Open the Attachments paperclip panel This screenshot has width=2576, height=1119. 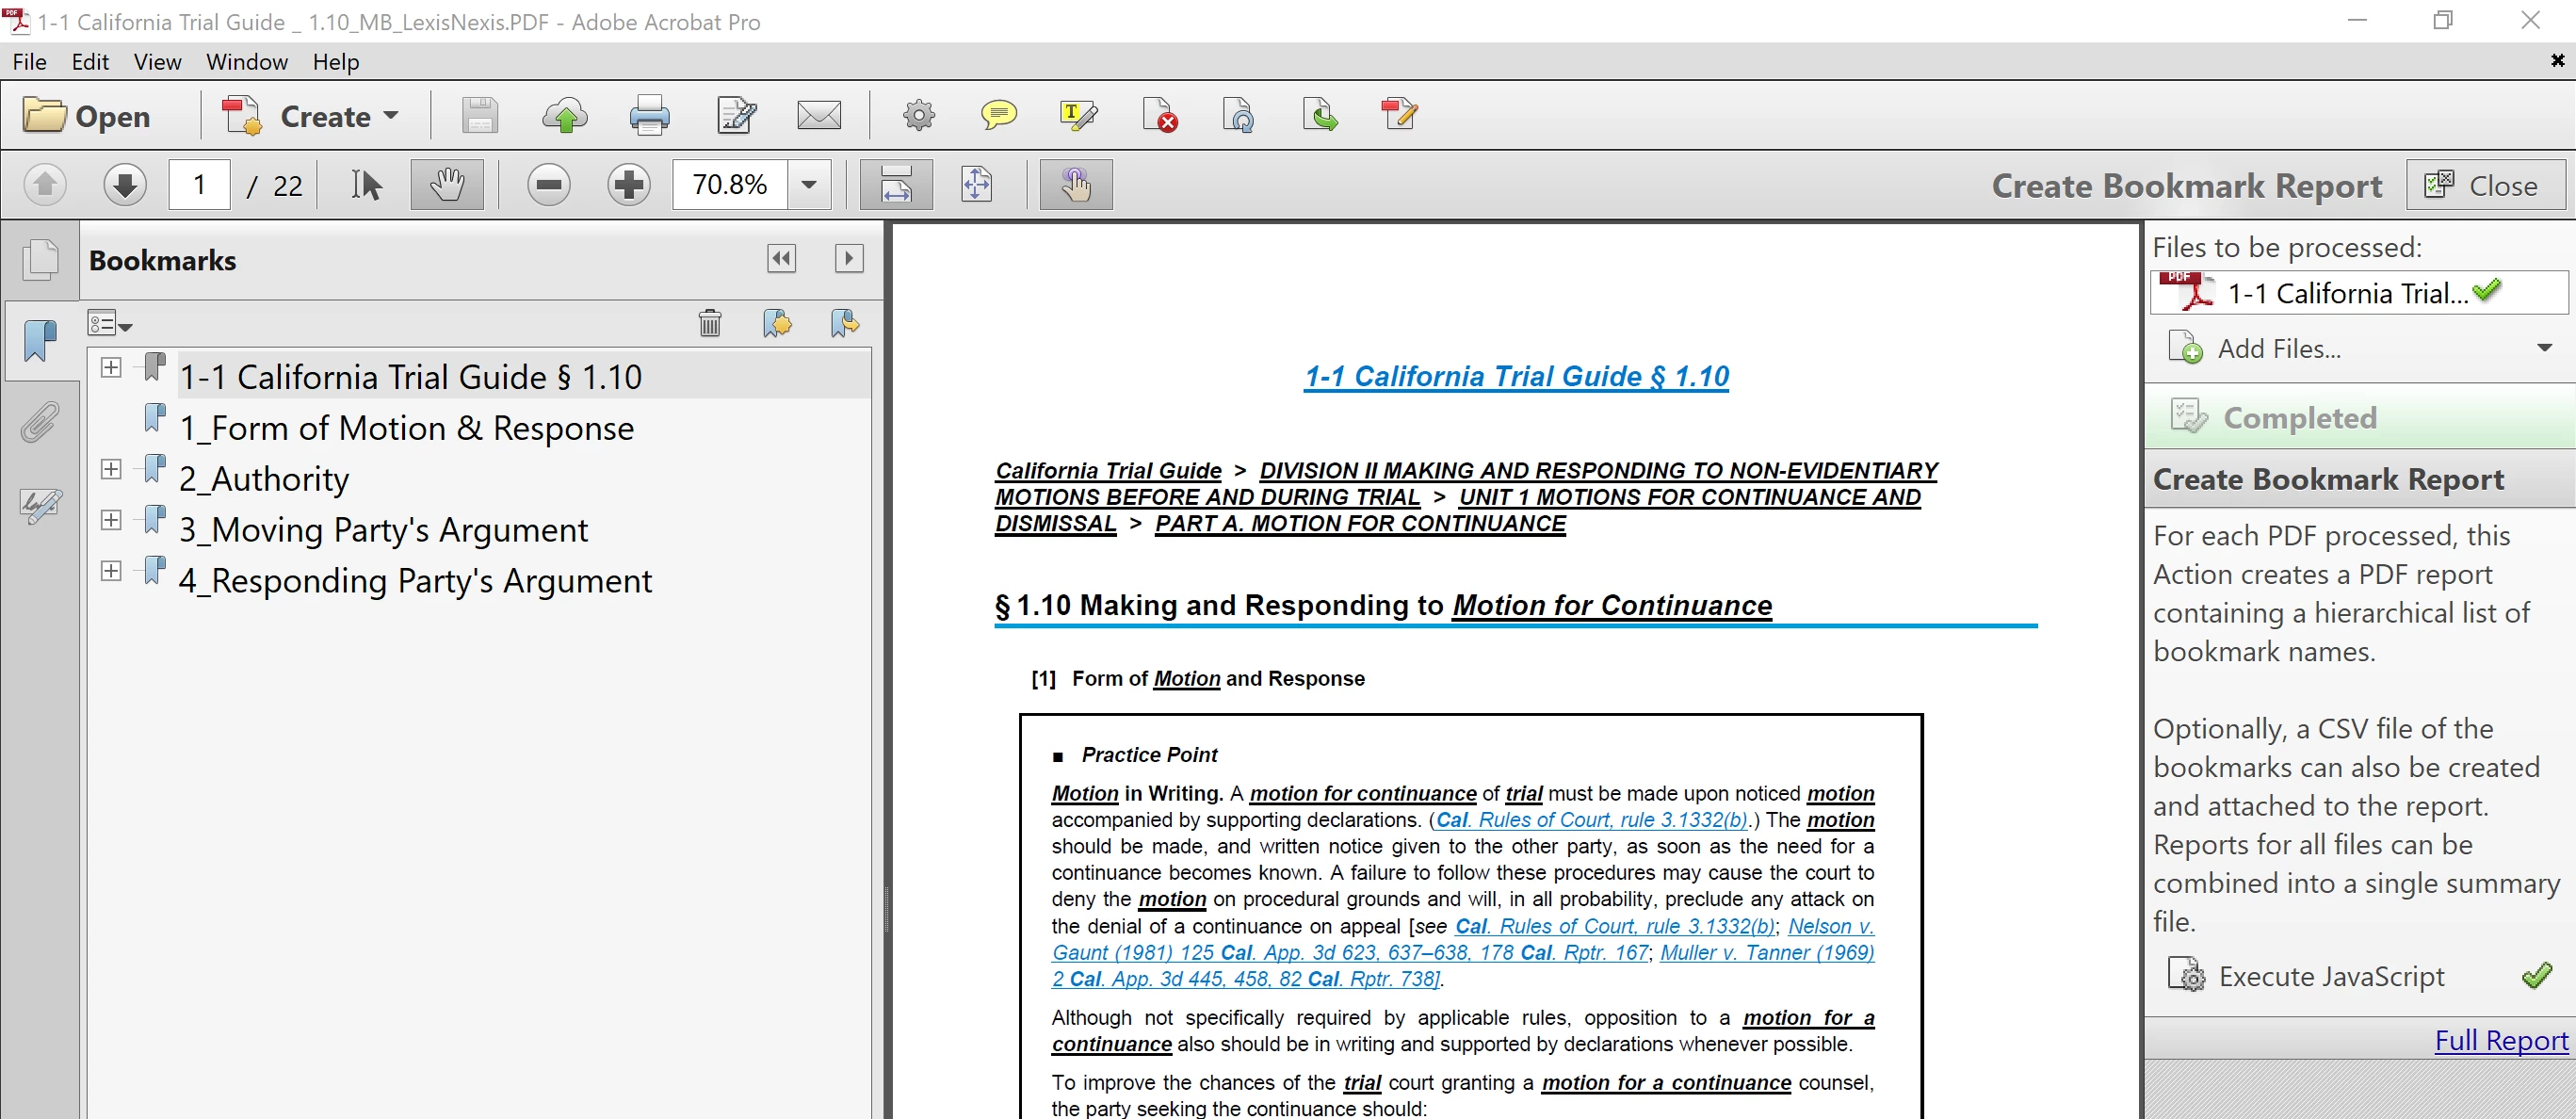coord(40,423)
